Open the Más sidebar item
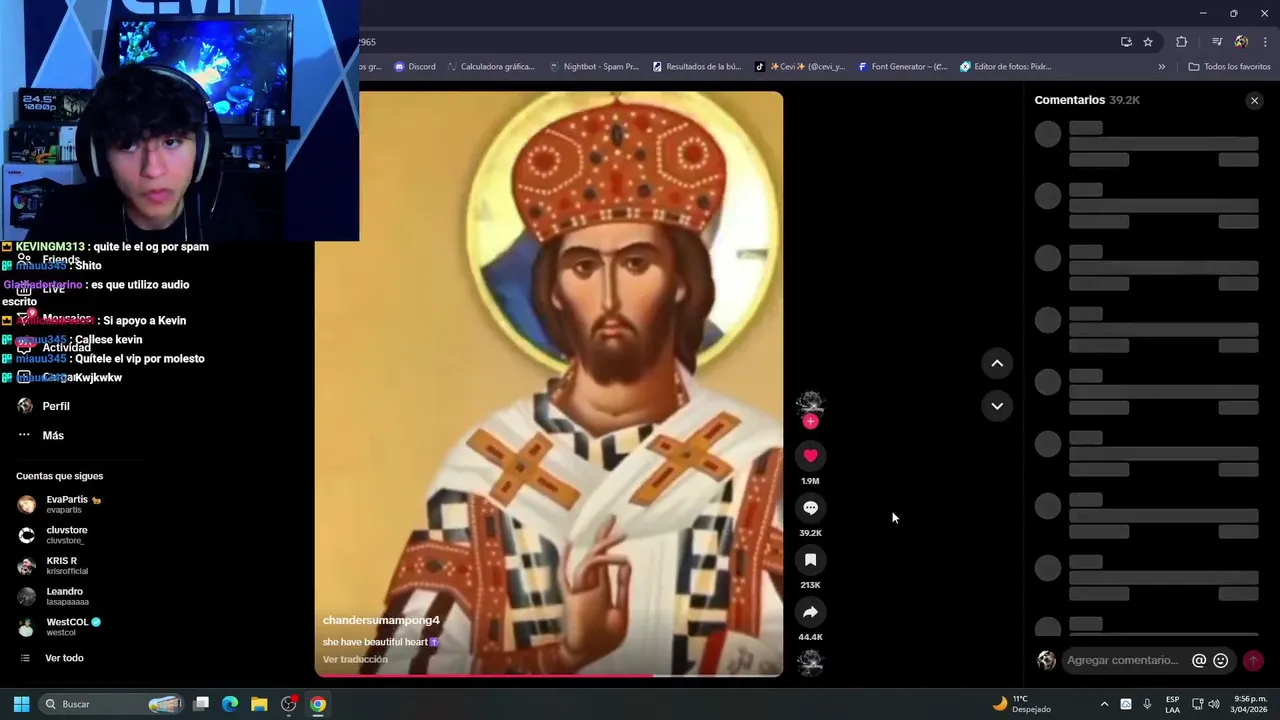1280x720 pixels. tap(53, 436)
